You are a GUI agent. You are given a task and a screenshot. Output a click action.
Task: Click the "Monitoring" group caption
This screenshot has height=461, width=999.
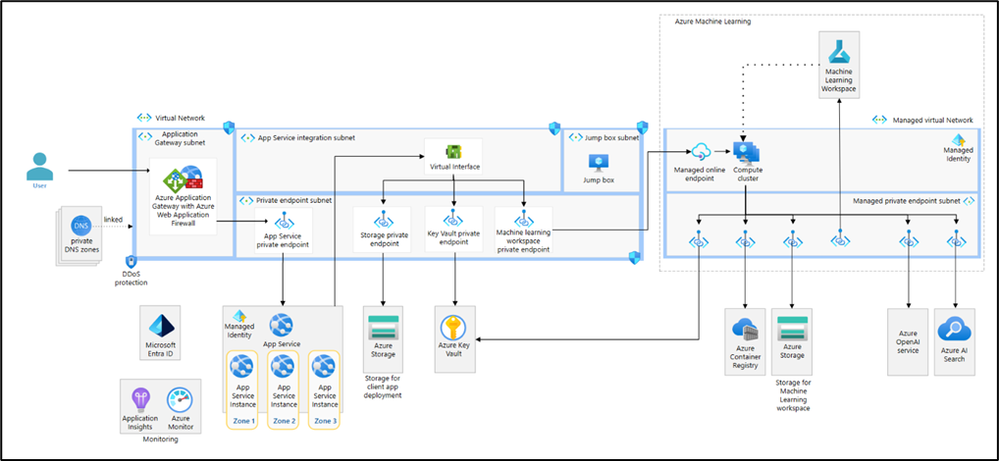[160, 439]
